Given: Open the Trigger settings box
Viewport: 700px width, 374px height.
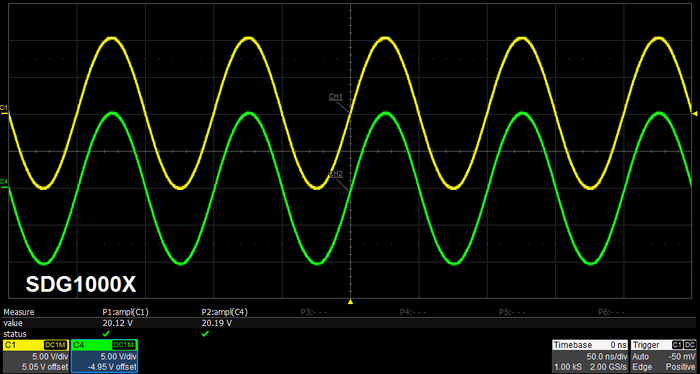Looking at the screenshot, I should coord(663,356).
